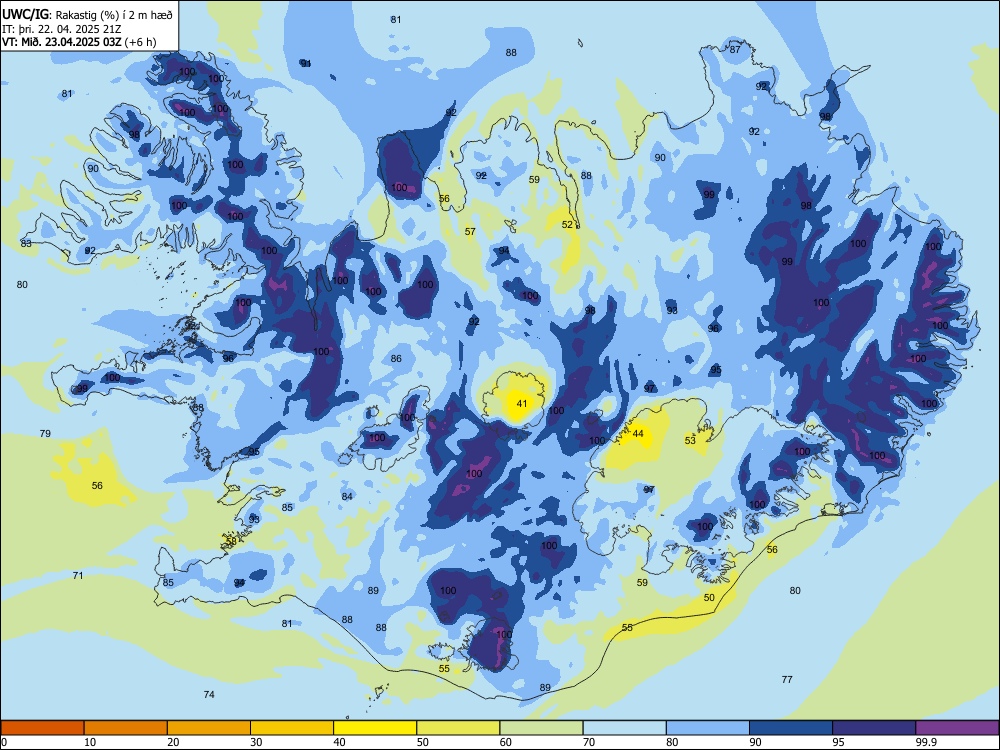Click the golden 30–40 legend swatch
Viewport: 1000px width, 750px height.
pos(292,728)
